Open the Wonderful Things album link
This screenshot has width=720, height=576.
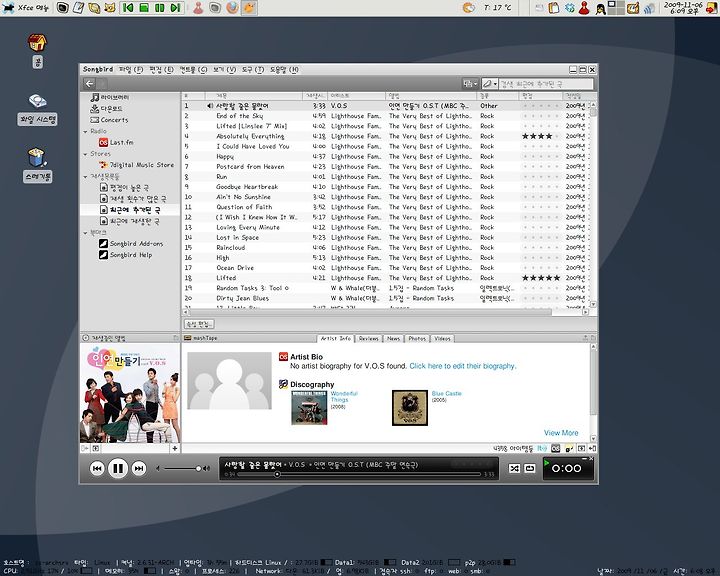pyautogui.click(x=344, y=396)
